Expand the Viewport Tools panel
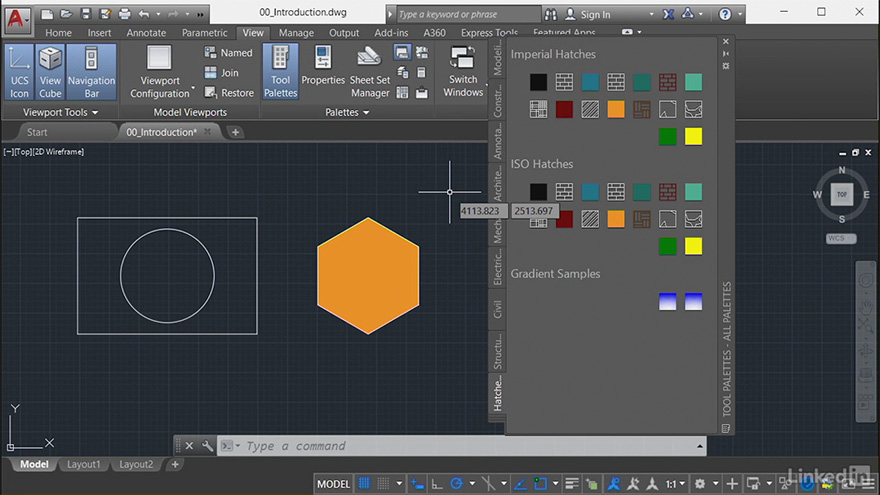The height and width of the screenshot is (495, 880). click(60, 112)
